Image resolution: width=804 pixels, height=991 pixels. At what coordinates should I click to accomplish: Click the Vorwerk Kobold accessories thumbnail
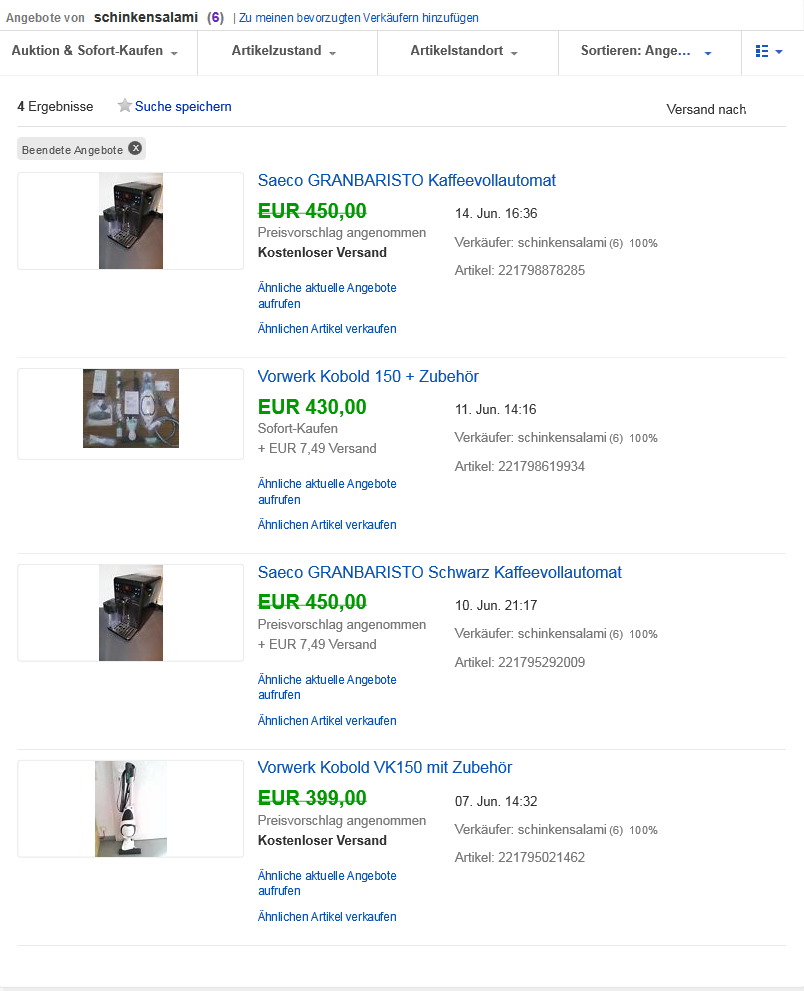[131, 408]
